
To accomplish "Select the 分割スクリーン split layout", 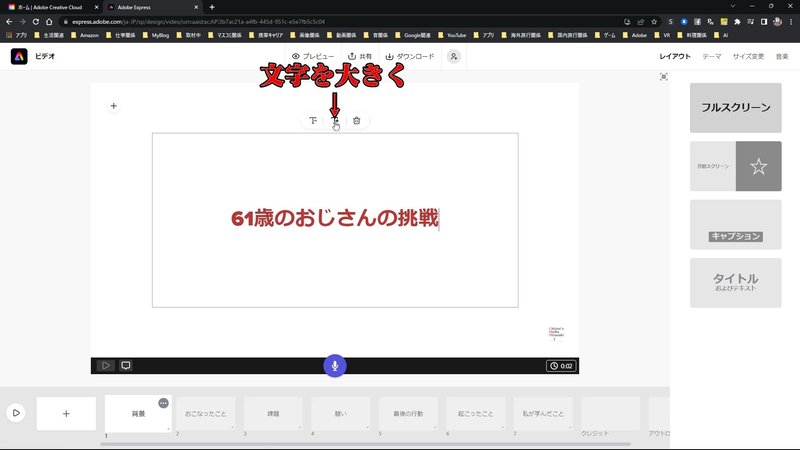I will 735,166.
